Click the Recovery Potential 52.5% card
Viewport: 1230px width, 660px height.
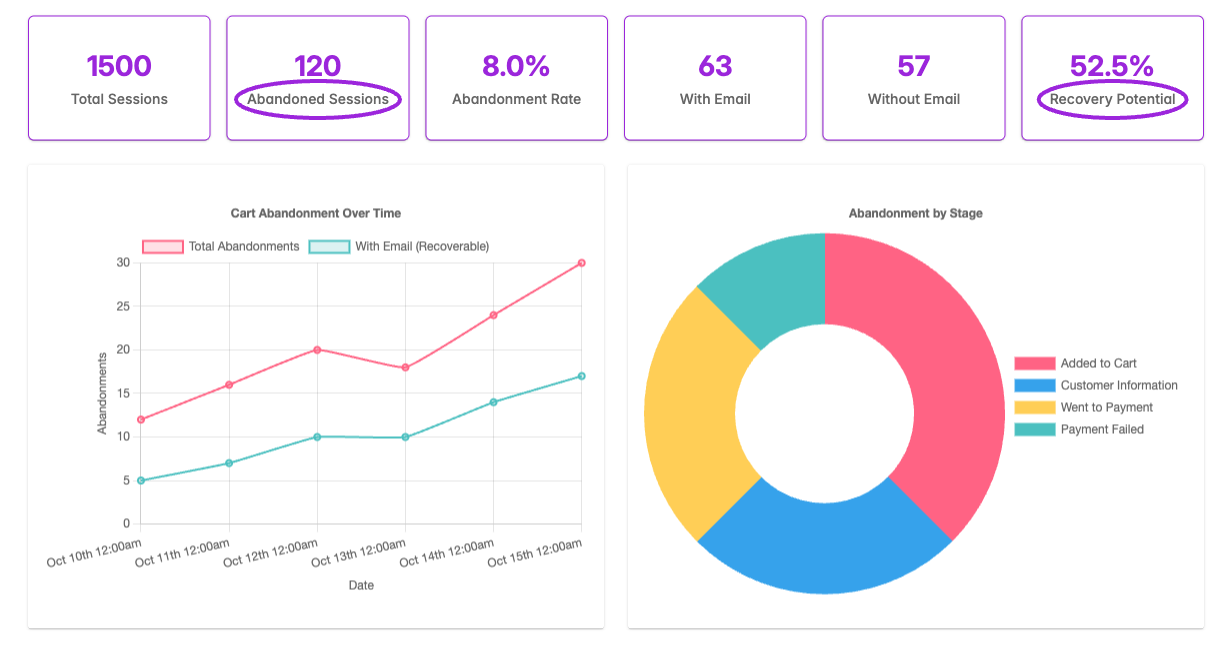pos(1112,78)
